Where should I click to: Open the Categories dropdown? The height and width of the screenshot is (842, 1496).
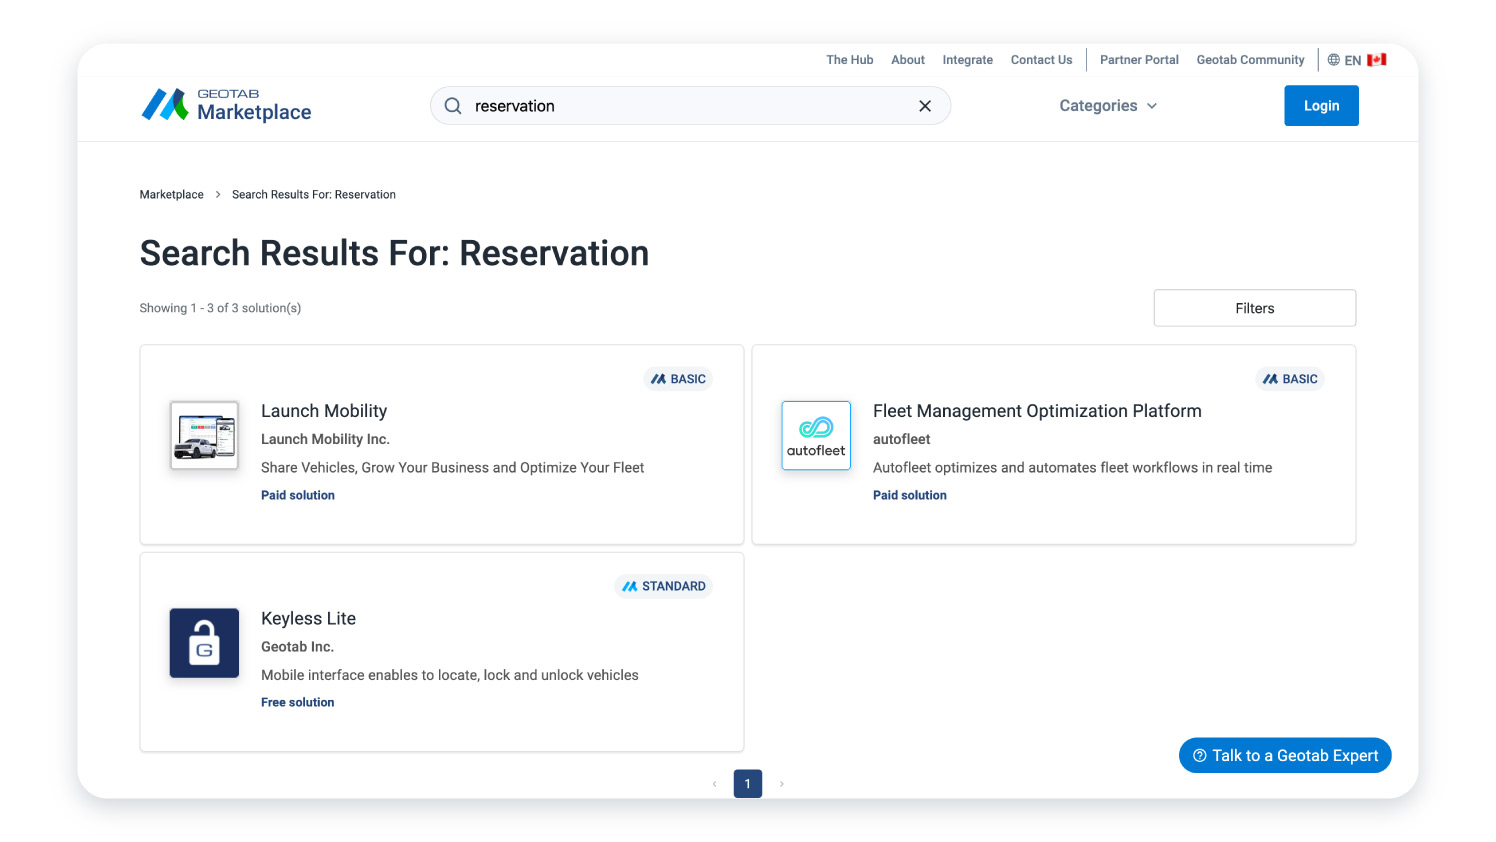(1108, 105)
